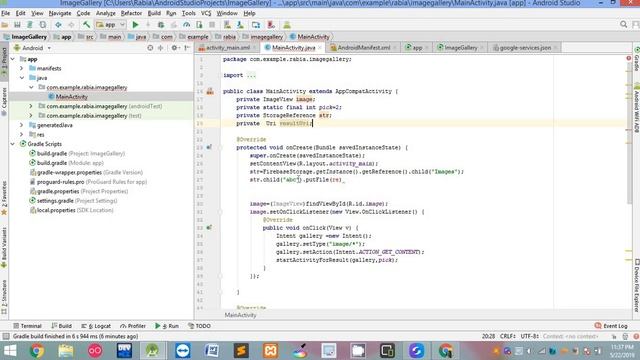640x360 pixels.
Task: Expand the androidTest package node
Action: [x=31, y=106]
